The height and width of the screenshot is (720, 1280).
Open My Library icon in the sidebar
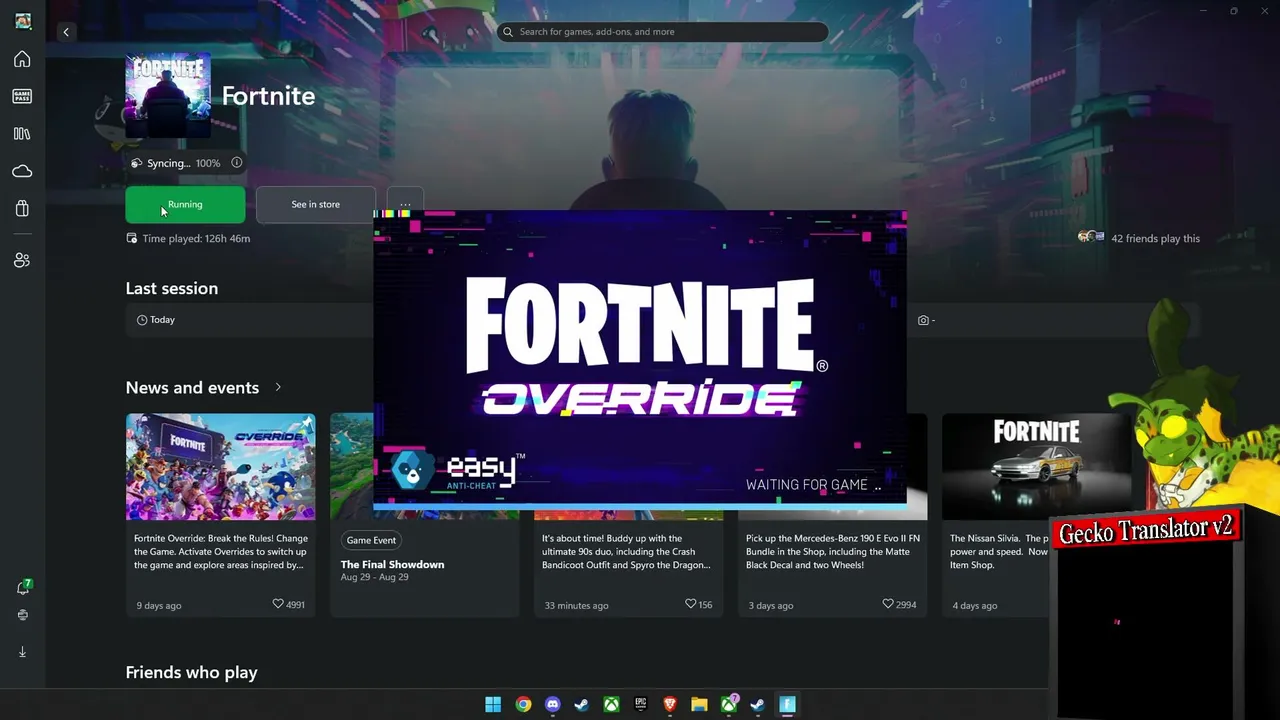coord(22,134)
